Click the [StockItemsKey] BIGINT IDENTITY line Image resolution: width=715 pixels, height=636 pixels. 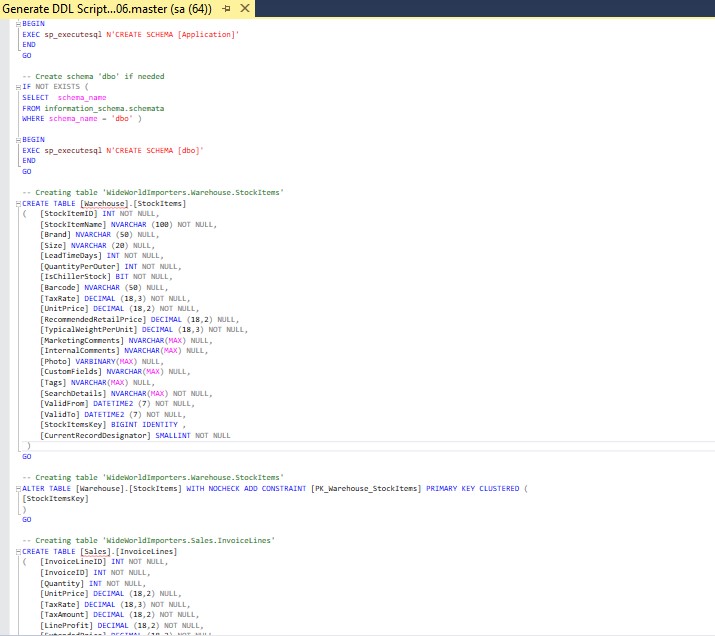(113, 424)
